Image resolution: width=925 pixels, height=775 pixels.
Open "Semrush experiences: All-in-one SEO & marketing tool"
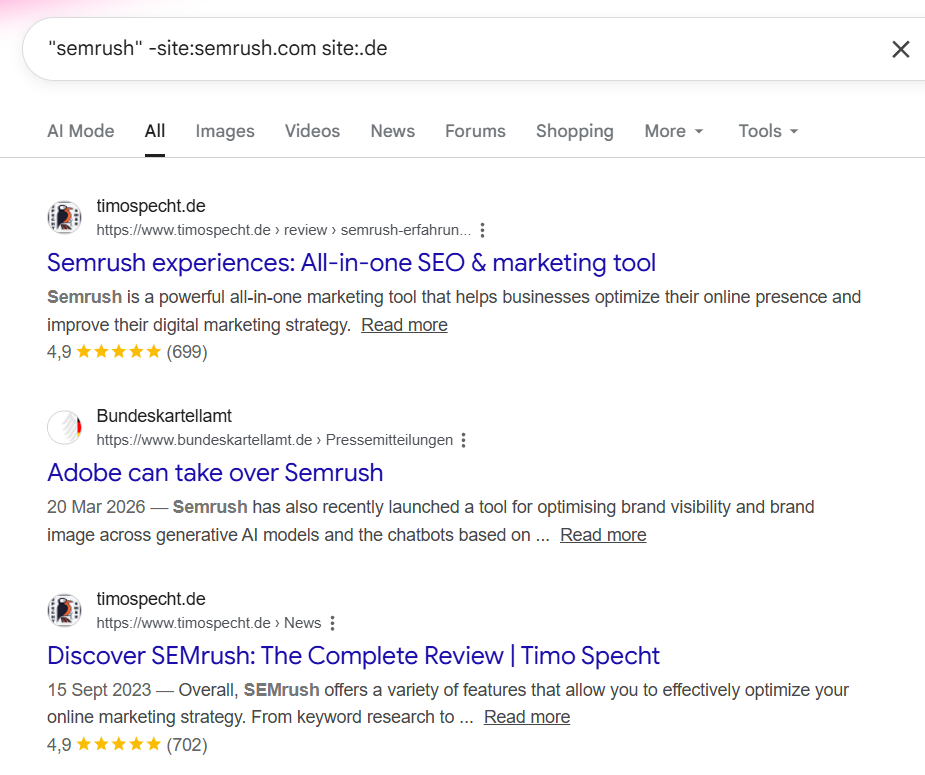pos(351,263)
